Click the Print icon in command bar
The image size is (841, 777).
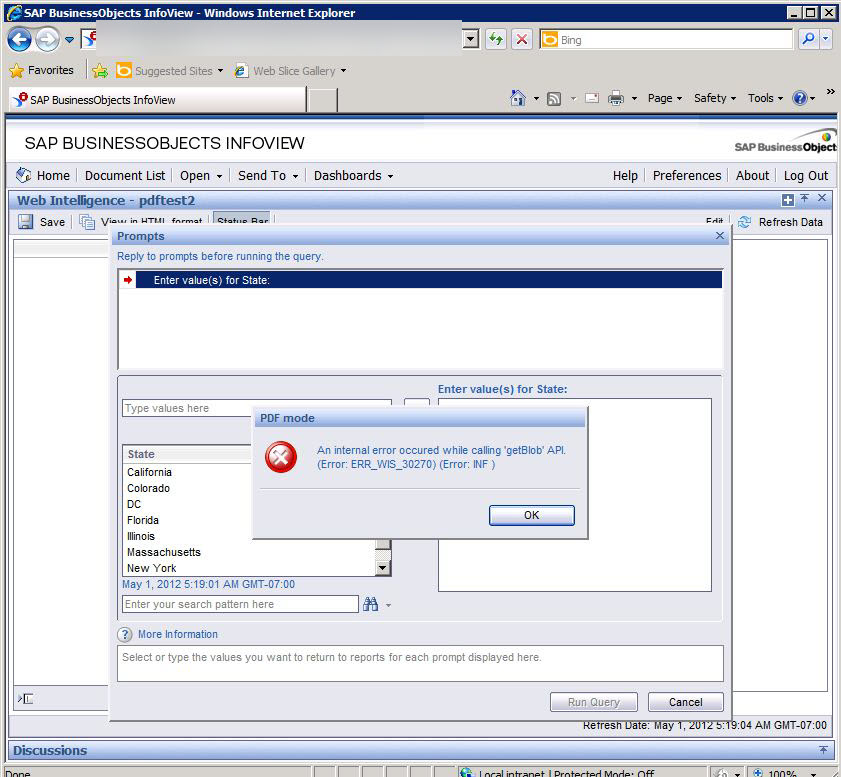pos(616,98)
